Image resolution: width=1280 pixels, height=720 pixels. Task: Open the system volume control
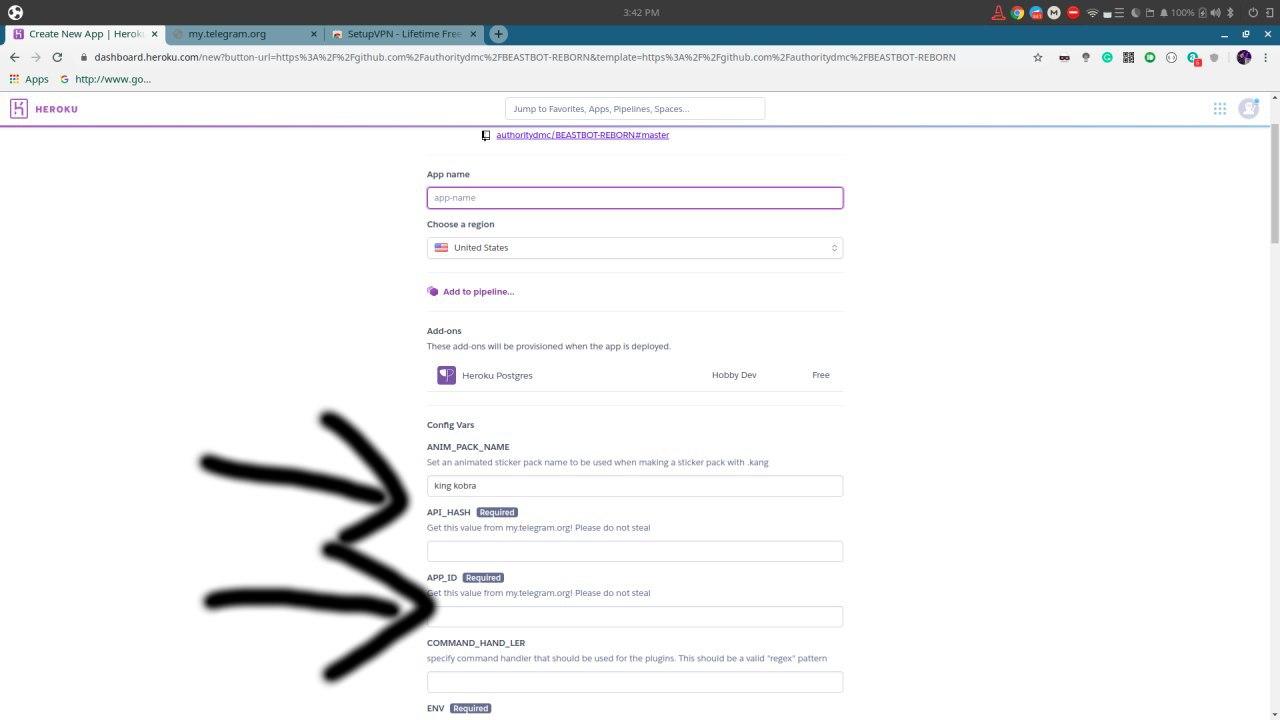coord(1214,13)
